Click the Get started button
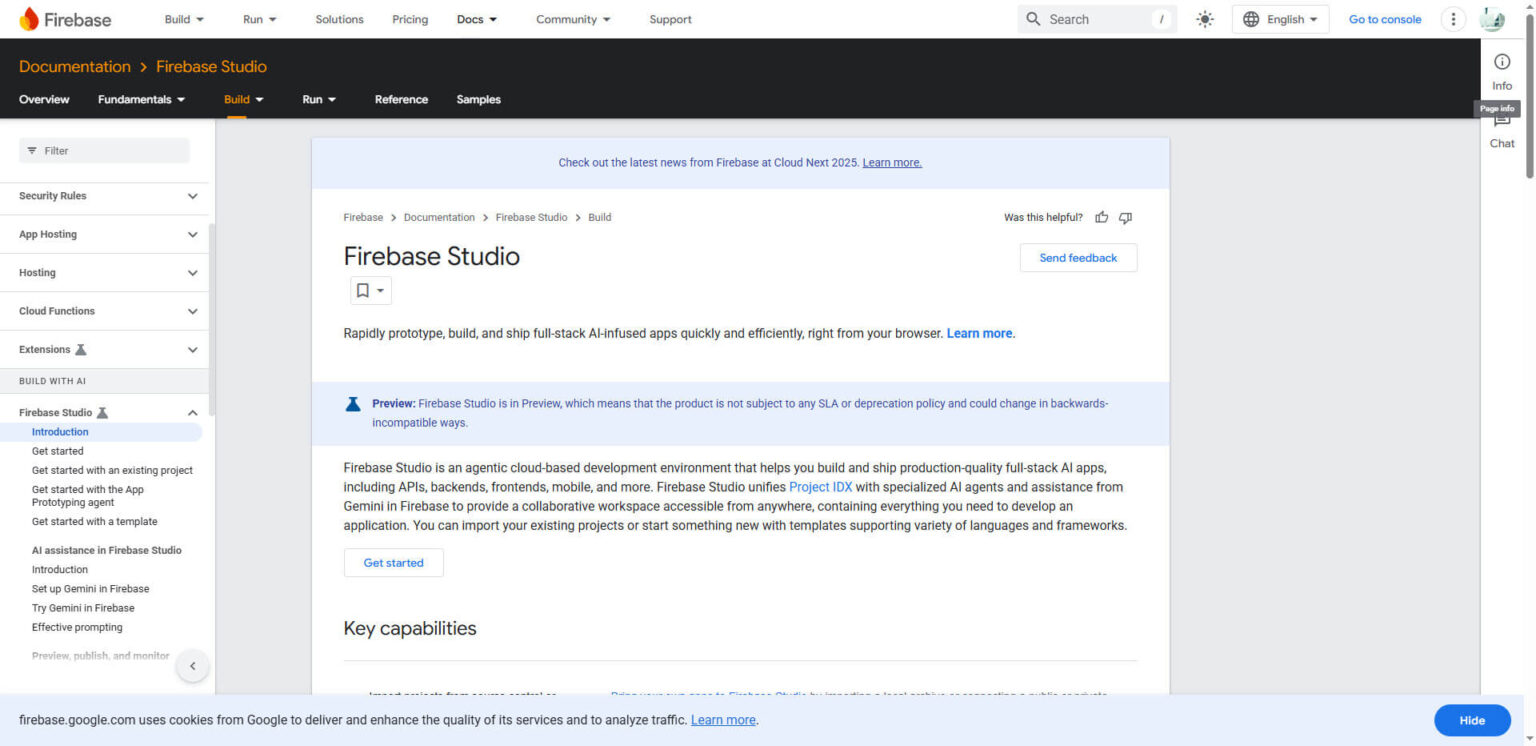This screenshot has width=1536, height=746. pyautogui.click(x=393, y=562)
